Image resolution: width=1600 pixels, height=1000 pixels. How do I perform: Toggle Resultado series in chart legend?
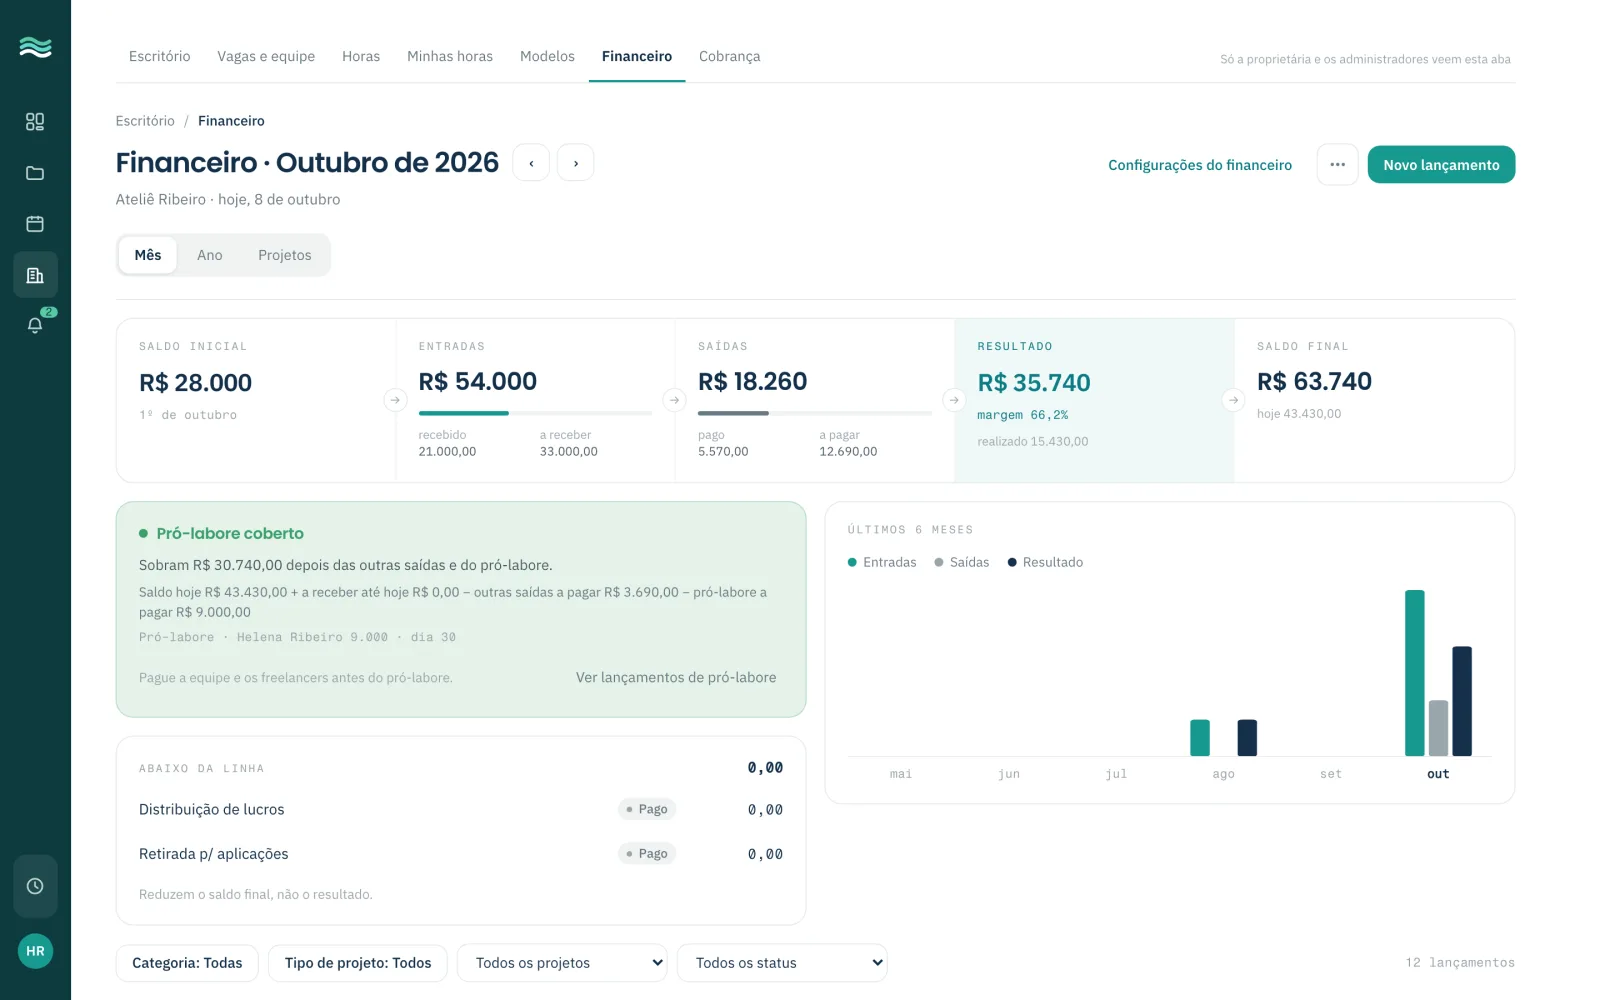pyautogui.click(x=1046, y=562)
